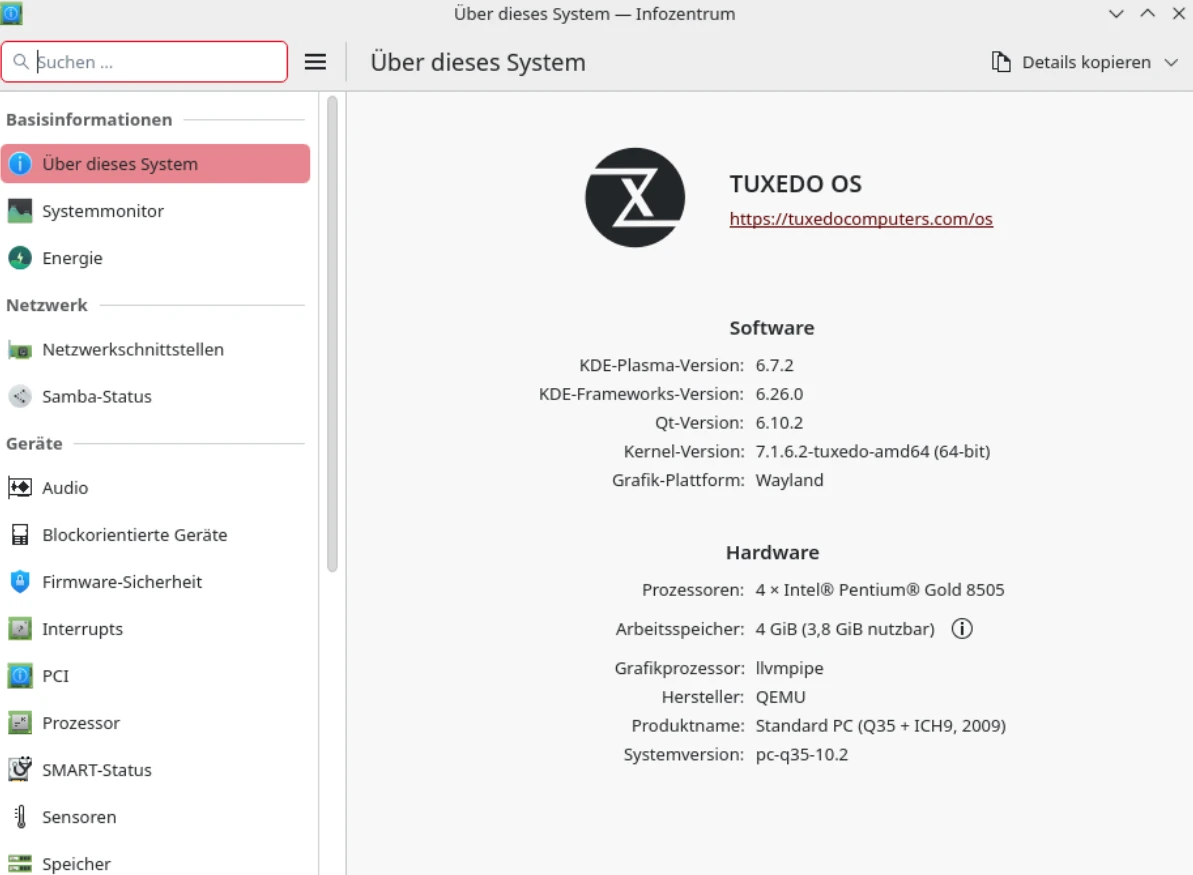View the SMART-Status page
Viewport: 1193px width, 875px height.
(155, 770)
